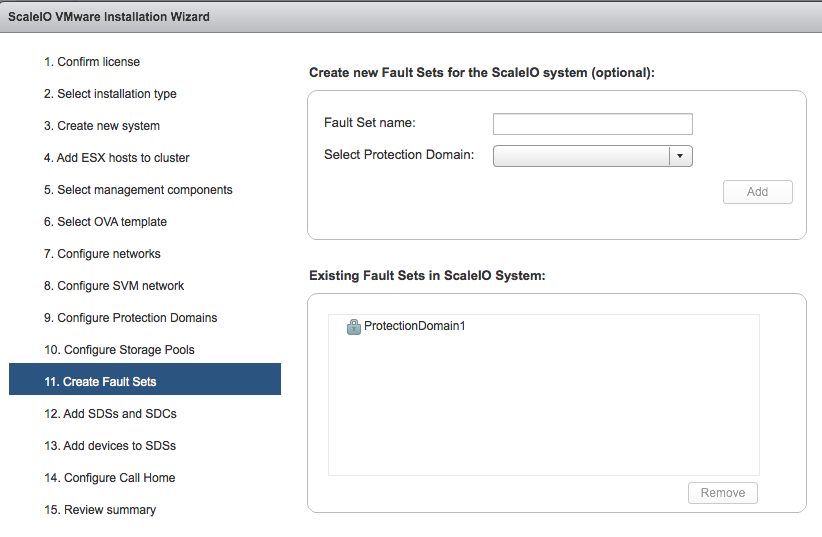
Task: Go to Configure SVM network step
Action: point(114,286)
